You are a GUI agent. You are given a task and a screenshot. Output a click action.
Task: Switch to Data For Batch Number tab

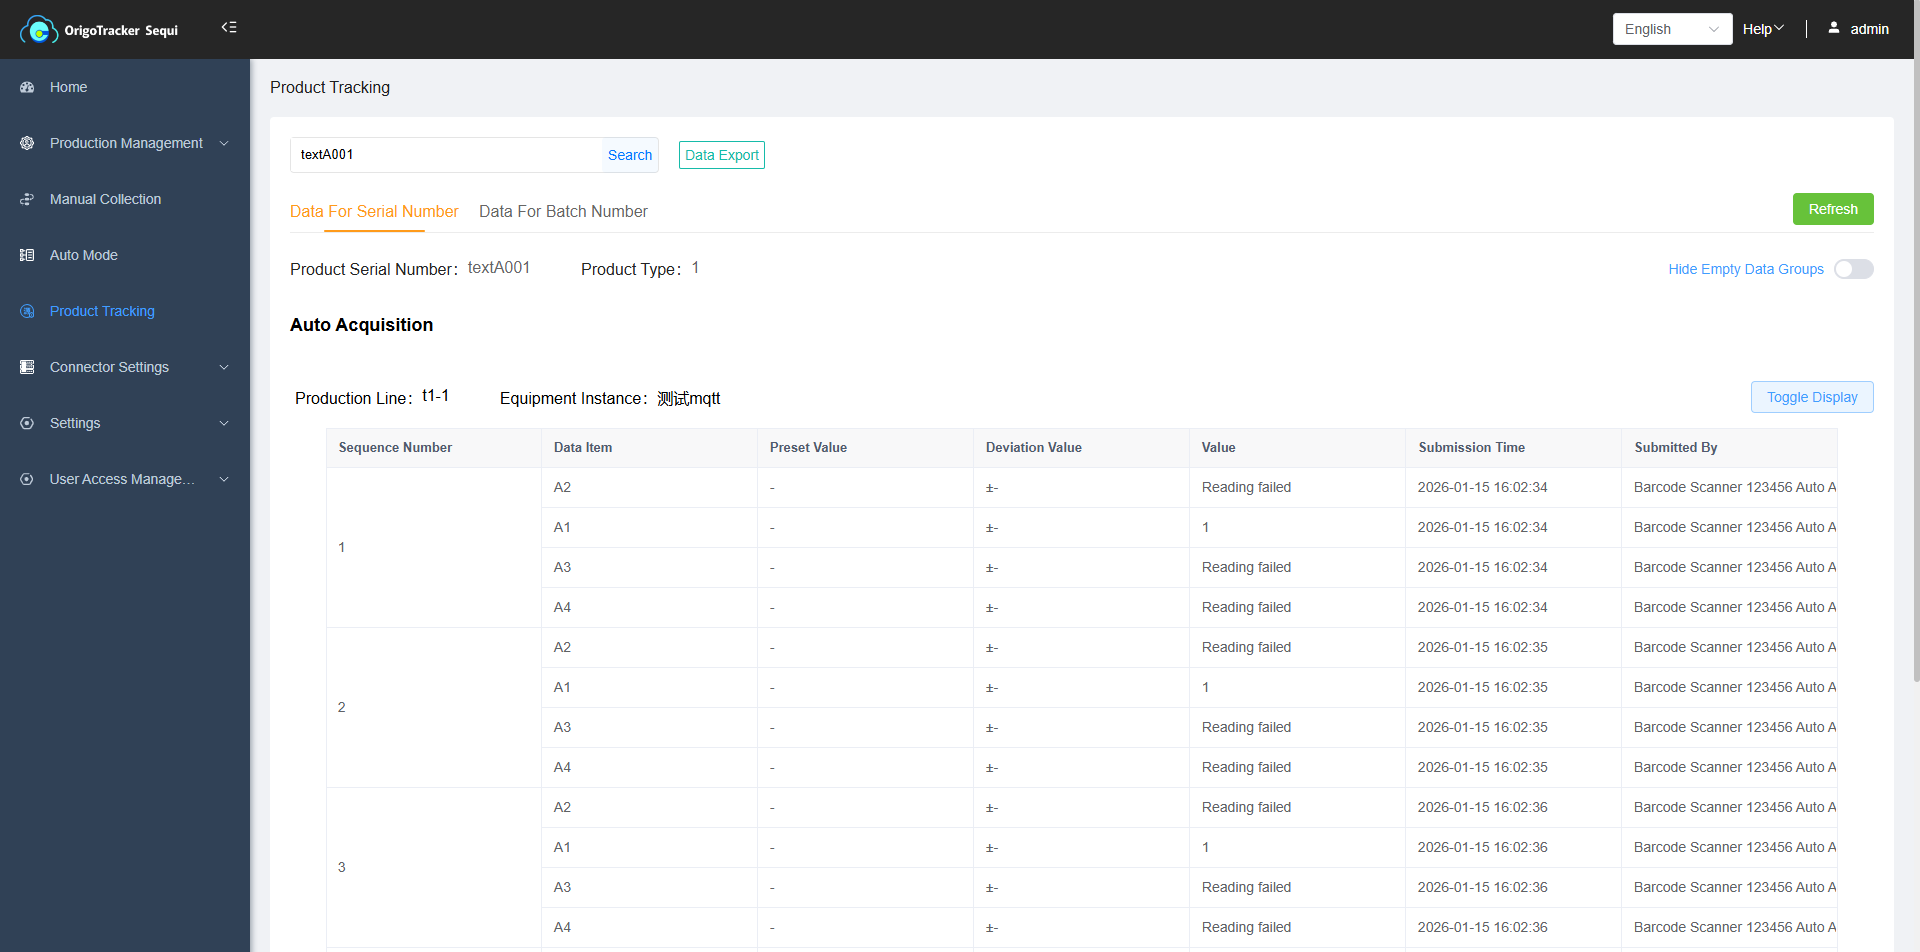pos(563,212)
